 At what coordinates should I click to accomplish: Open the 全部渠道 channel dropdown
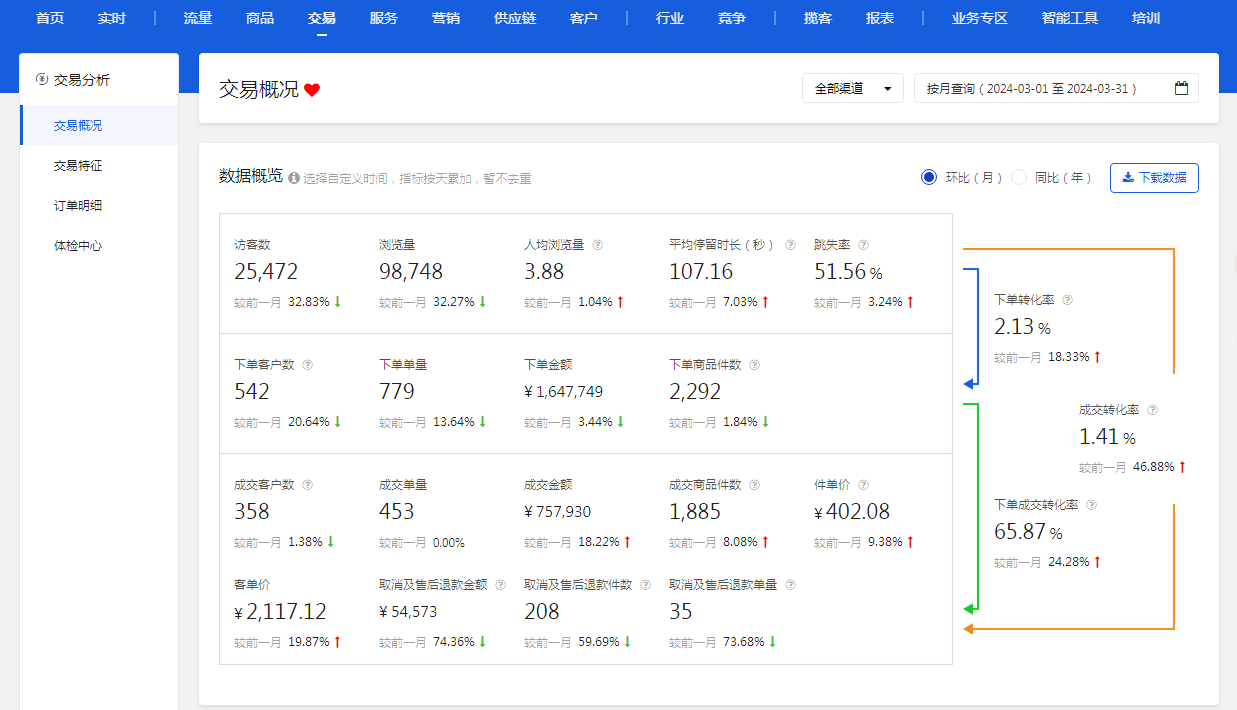pyautogui.click(x=853, y=88)
